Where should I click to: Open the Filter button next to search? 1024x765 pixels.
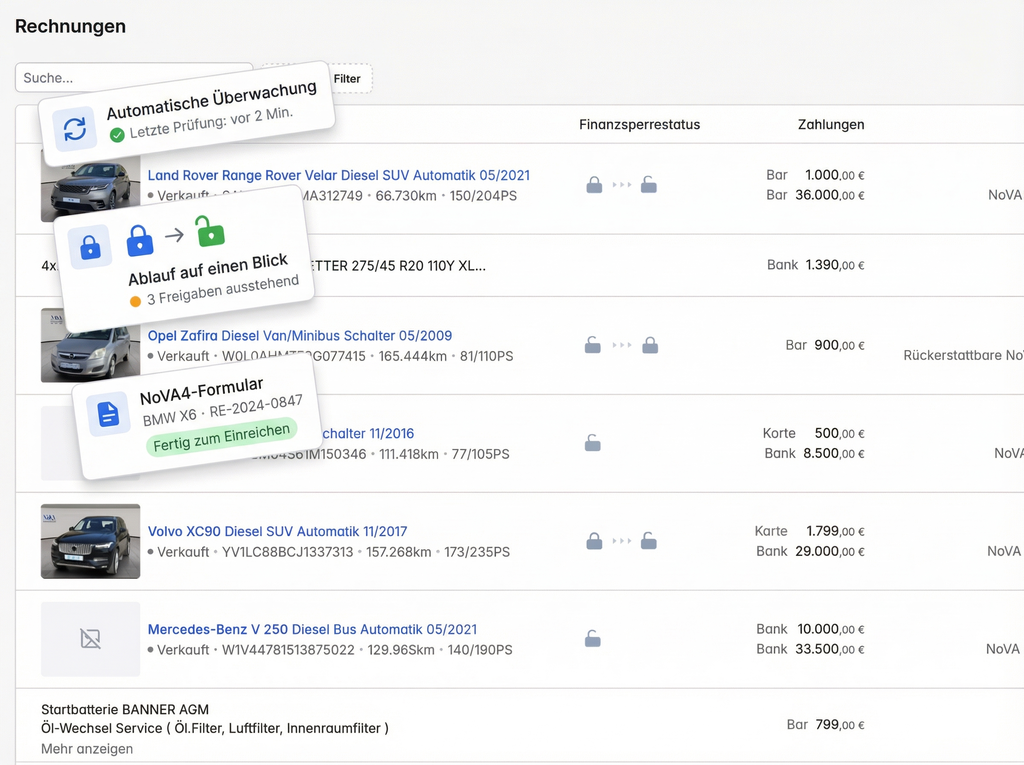pyautogui.click(x=347, y=79)
